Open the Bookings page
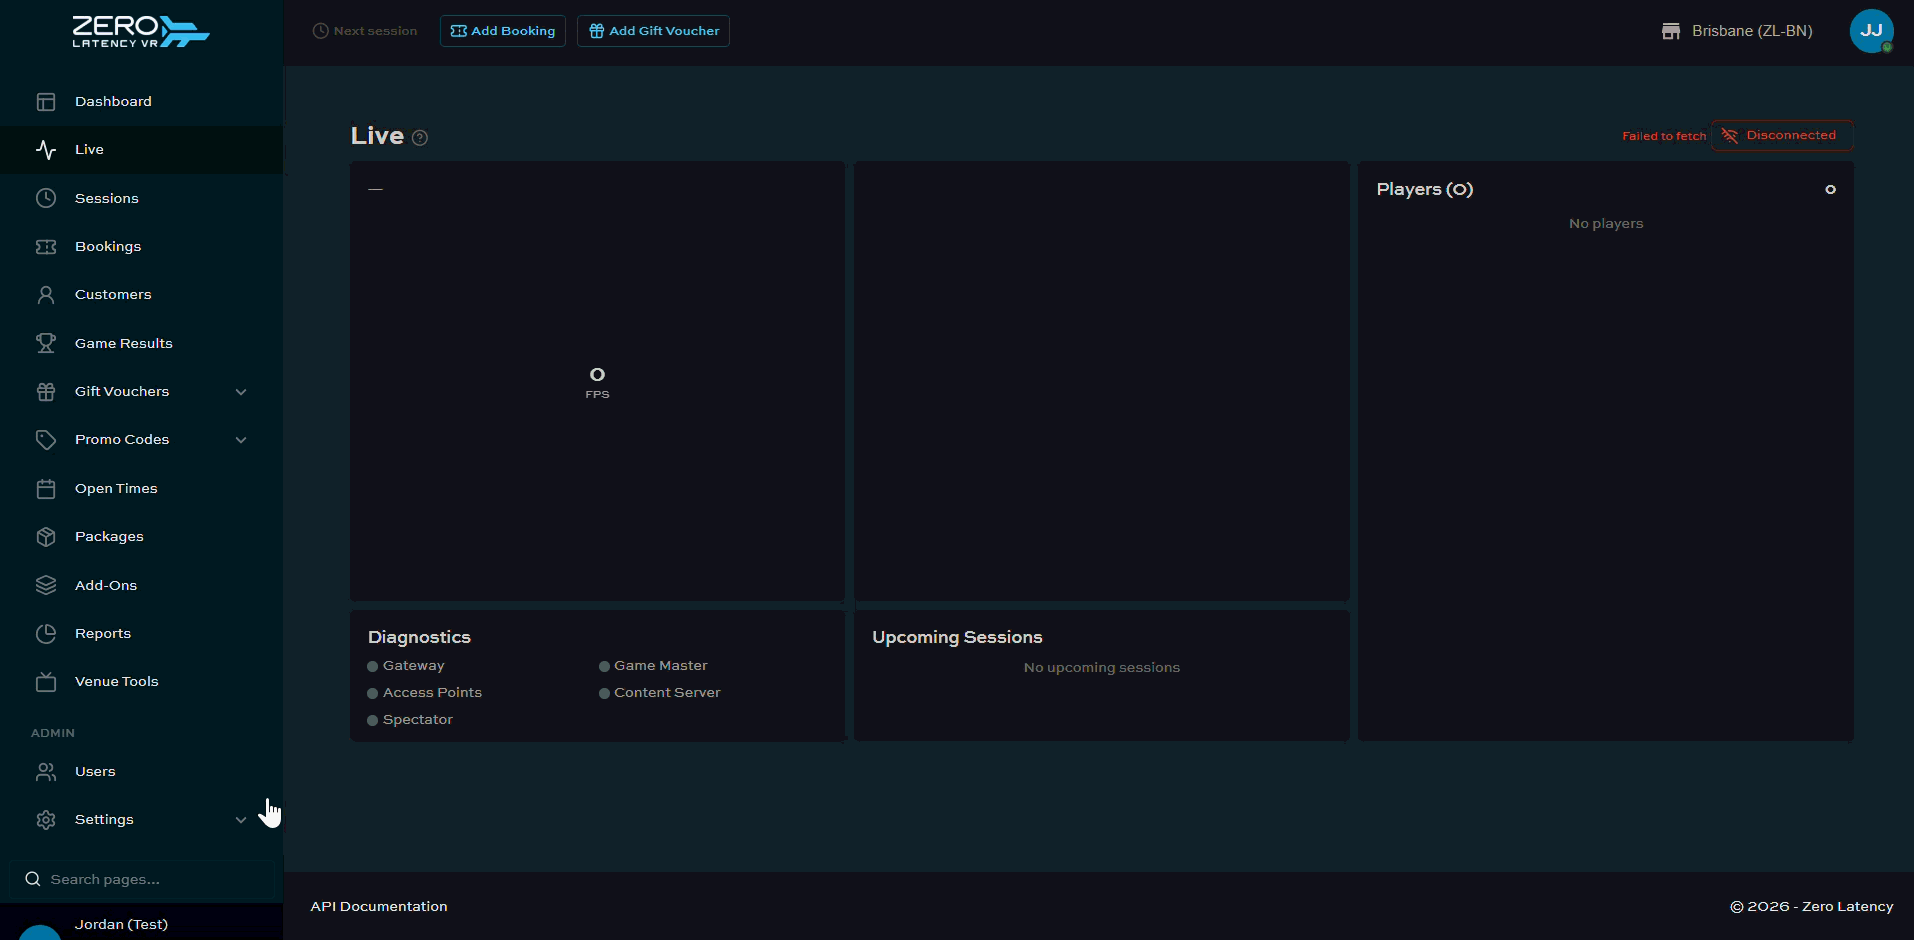Viewport: 1914px width, 940px height. (141, 247)
